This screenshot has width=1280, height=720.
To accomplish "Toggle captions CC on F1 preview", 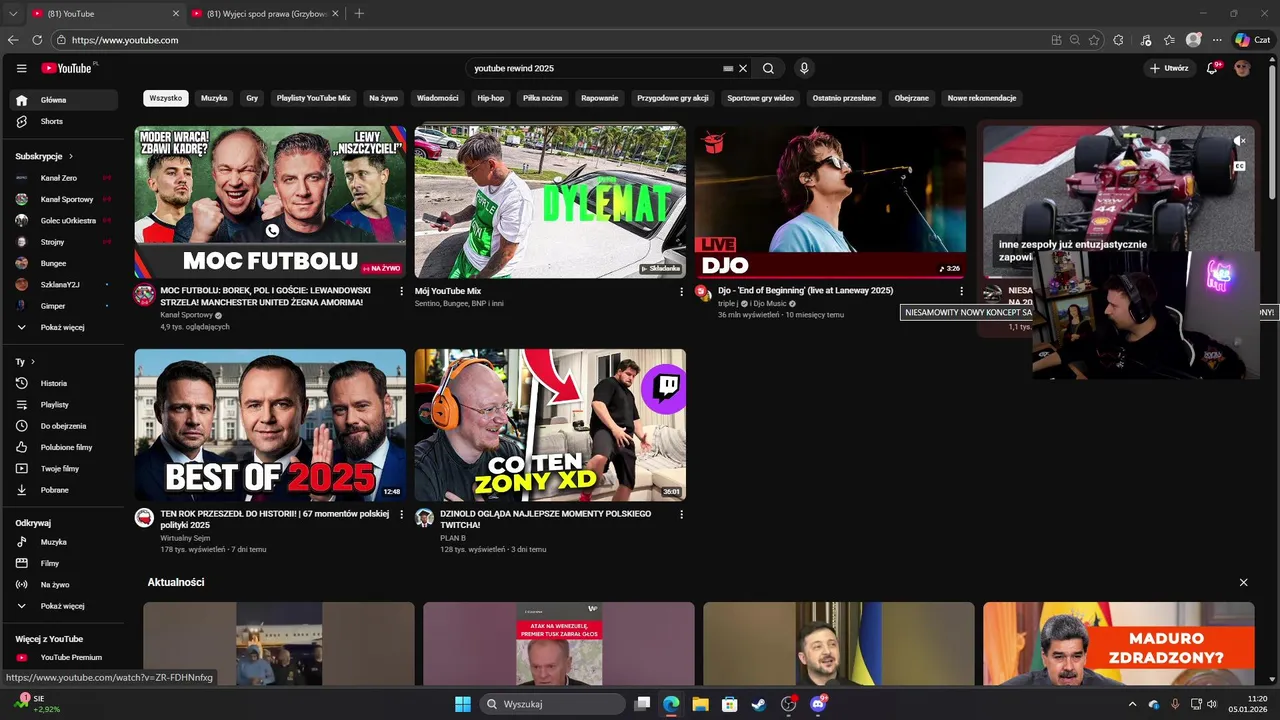I will [x=1240, y=166].
